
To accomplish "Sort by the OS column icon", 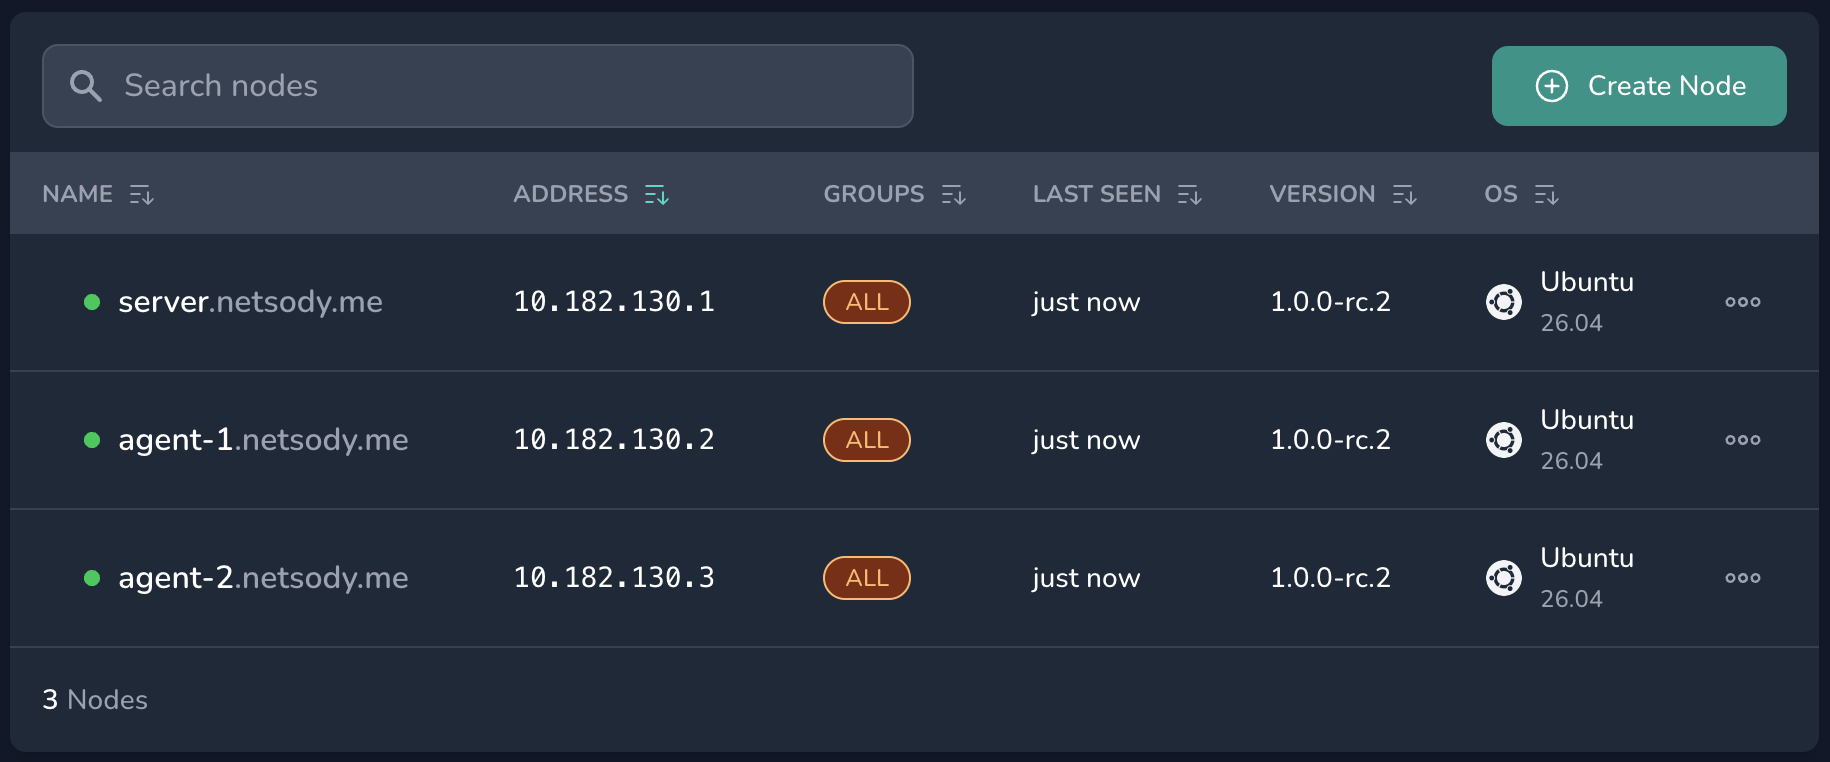I will [1547, 195].
